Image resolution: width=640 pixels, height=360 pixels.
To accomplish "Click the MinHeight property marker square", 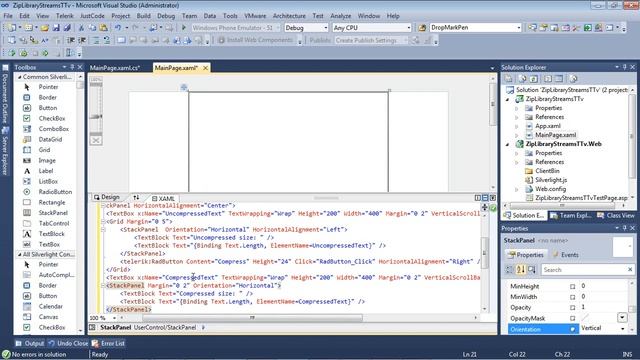I will (x=573, y=287).
